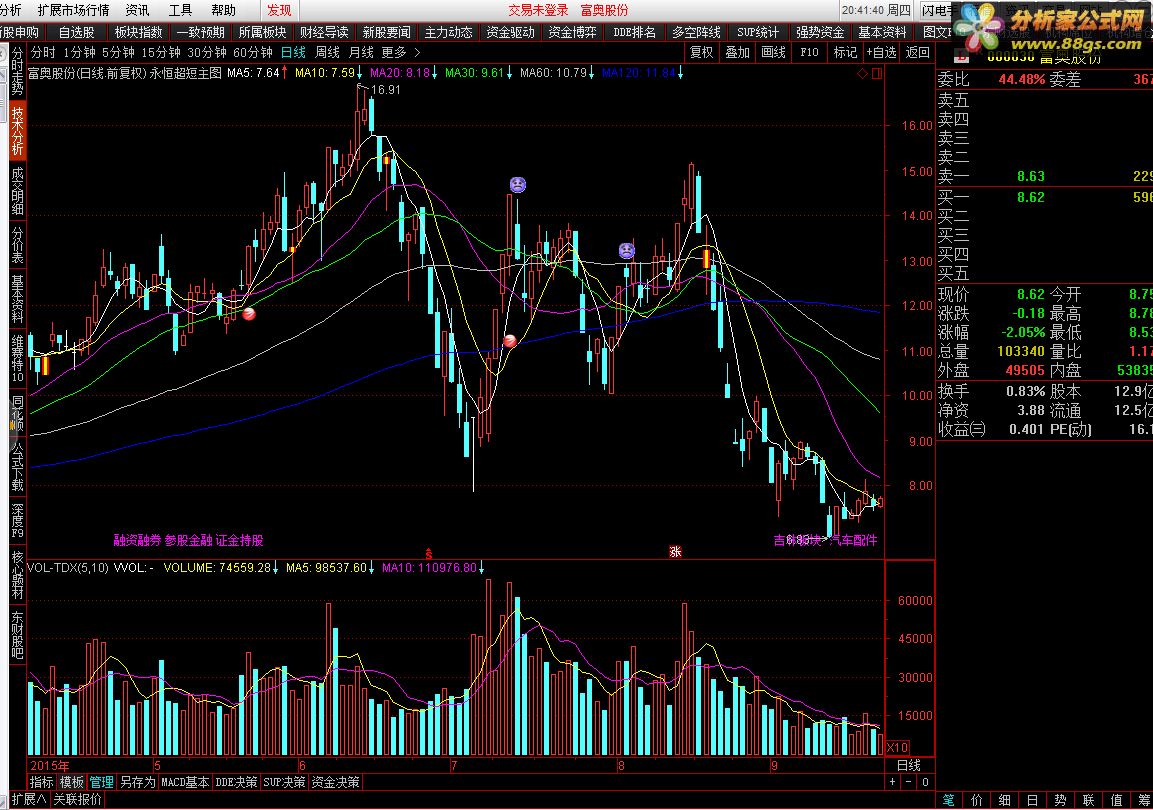Click the red rectangle icon beside the diamond

(x=877, y=74)
